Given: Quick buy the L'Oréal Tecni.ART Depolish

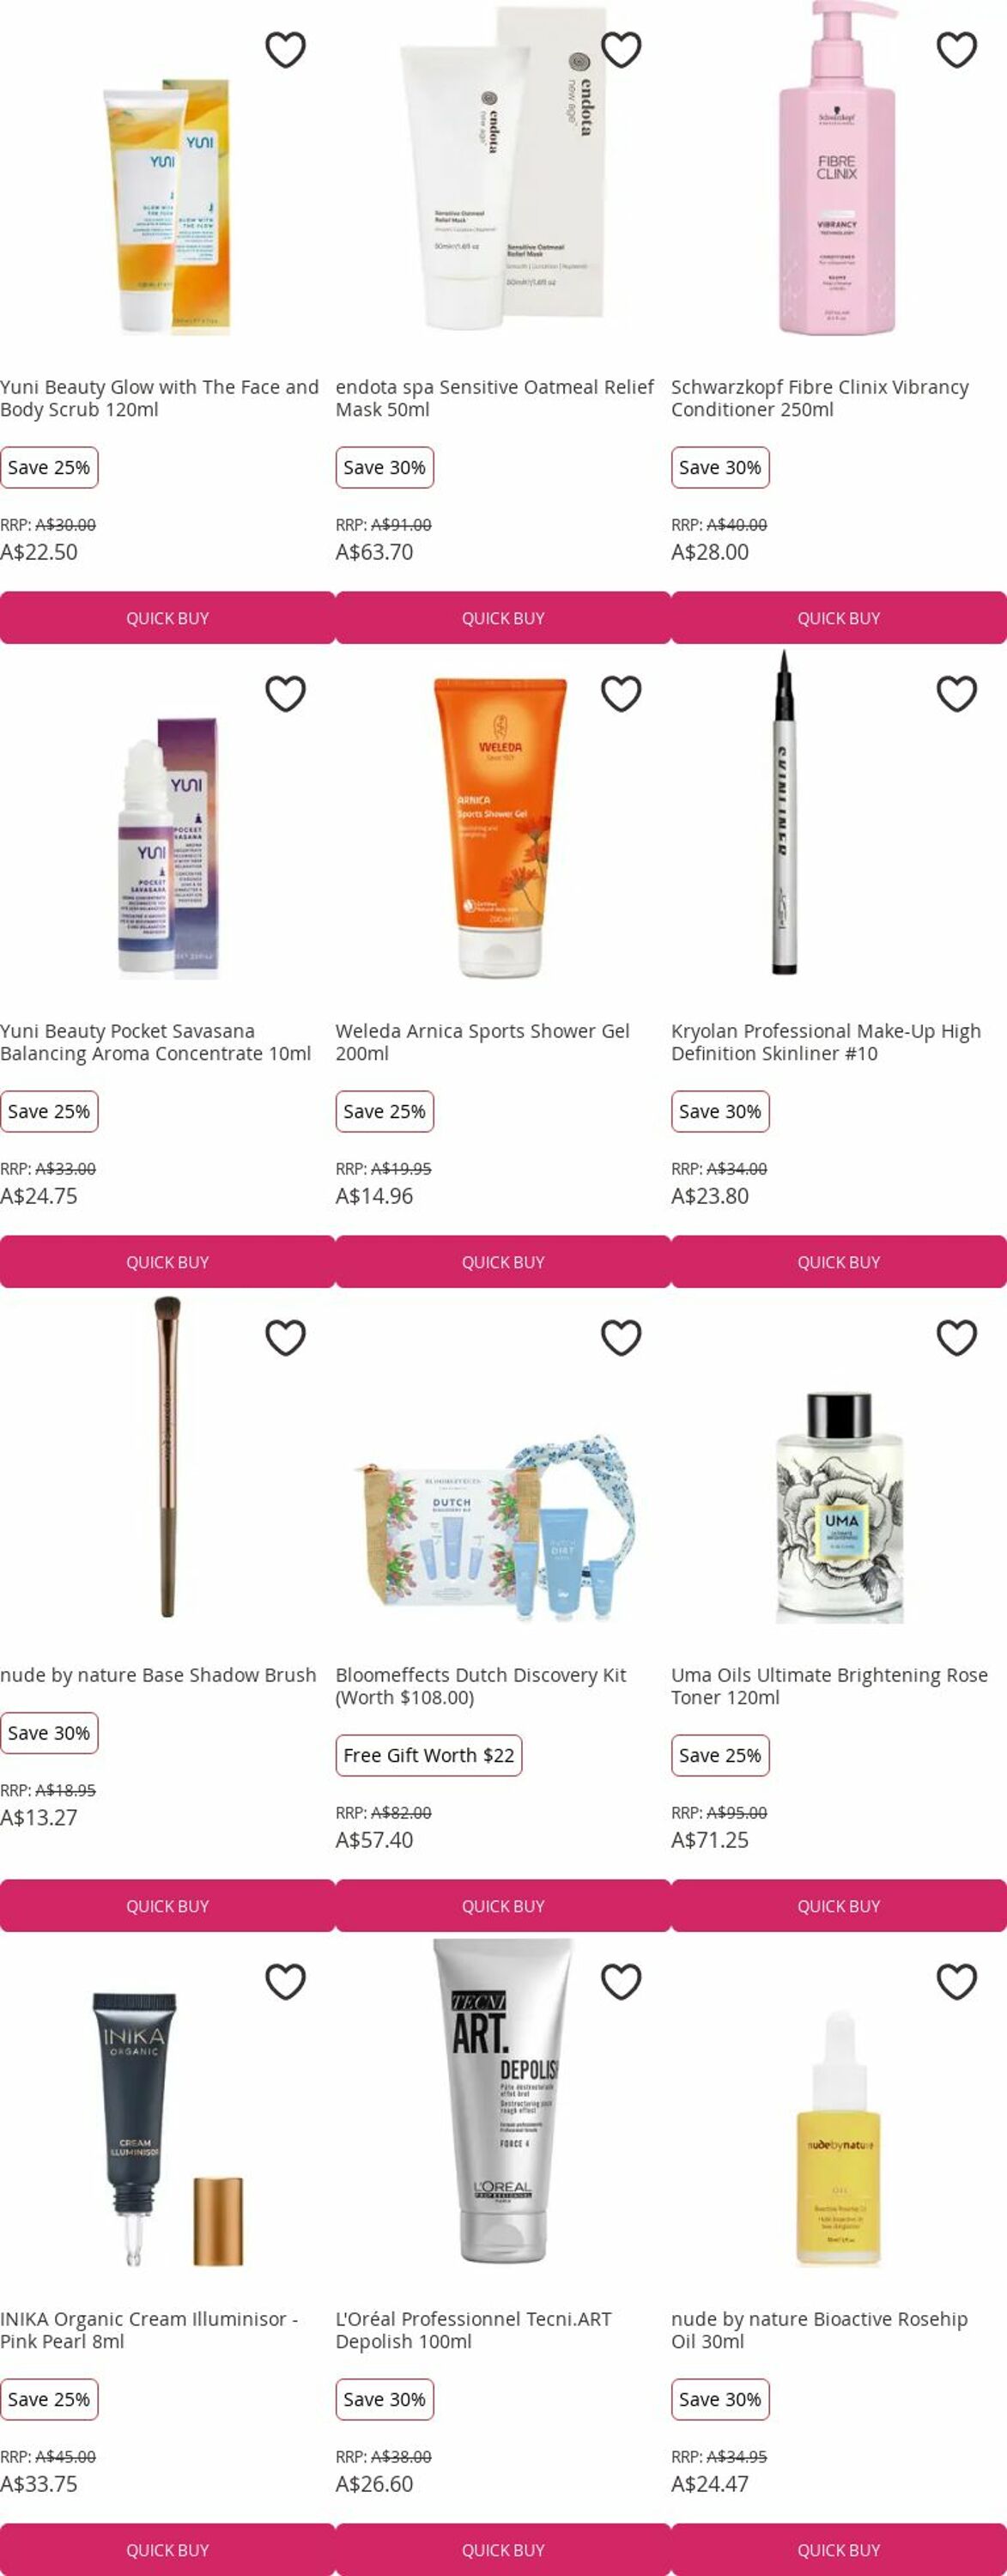Looking at the screenshot, I should tap(503, 2550).
